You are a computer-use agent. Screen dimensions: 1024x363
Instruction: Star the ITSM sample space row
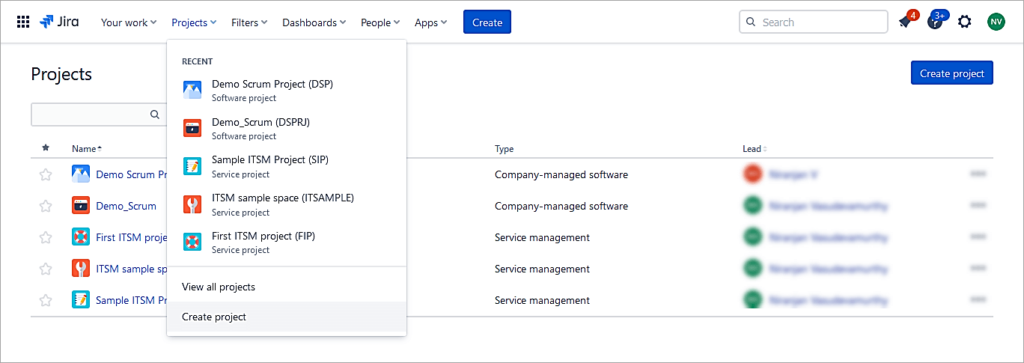[x=46, y=268]
